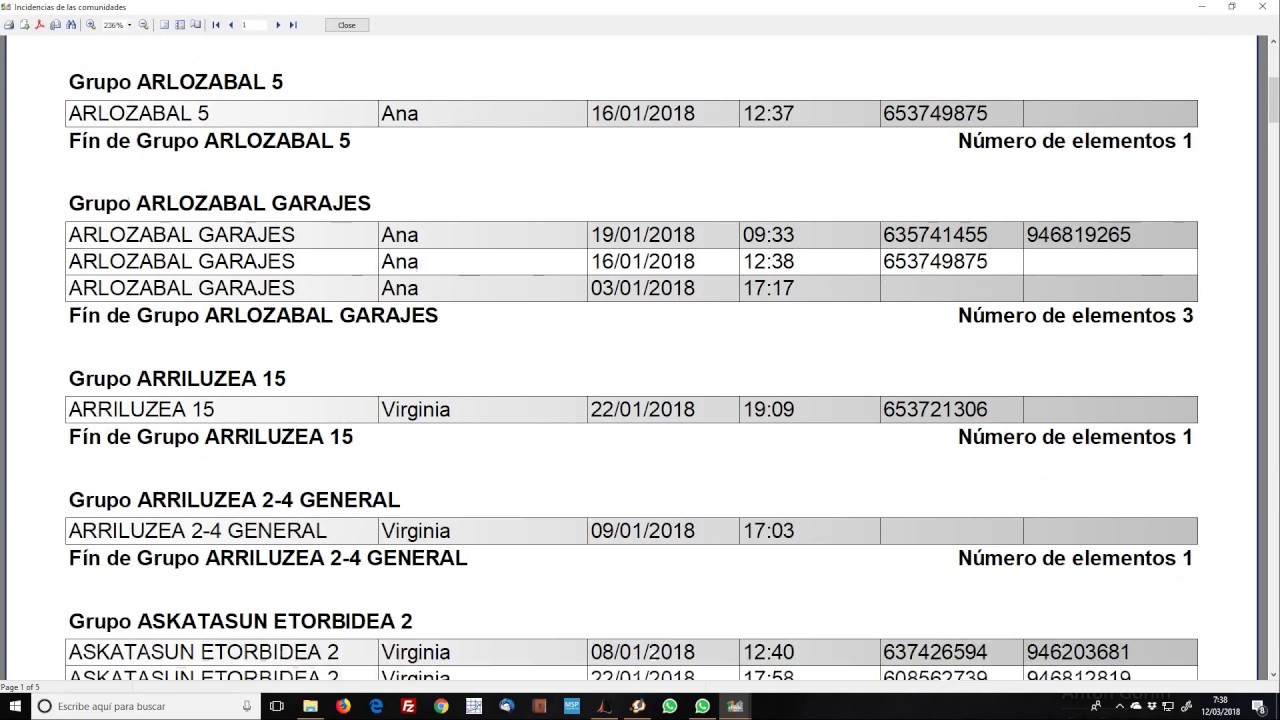Viewport: 1280px width, 720px height.
Task: Open File Explorer from the taskbar
Action: [310, 706]
